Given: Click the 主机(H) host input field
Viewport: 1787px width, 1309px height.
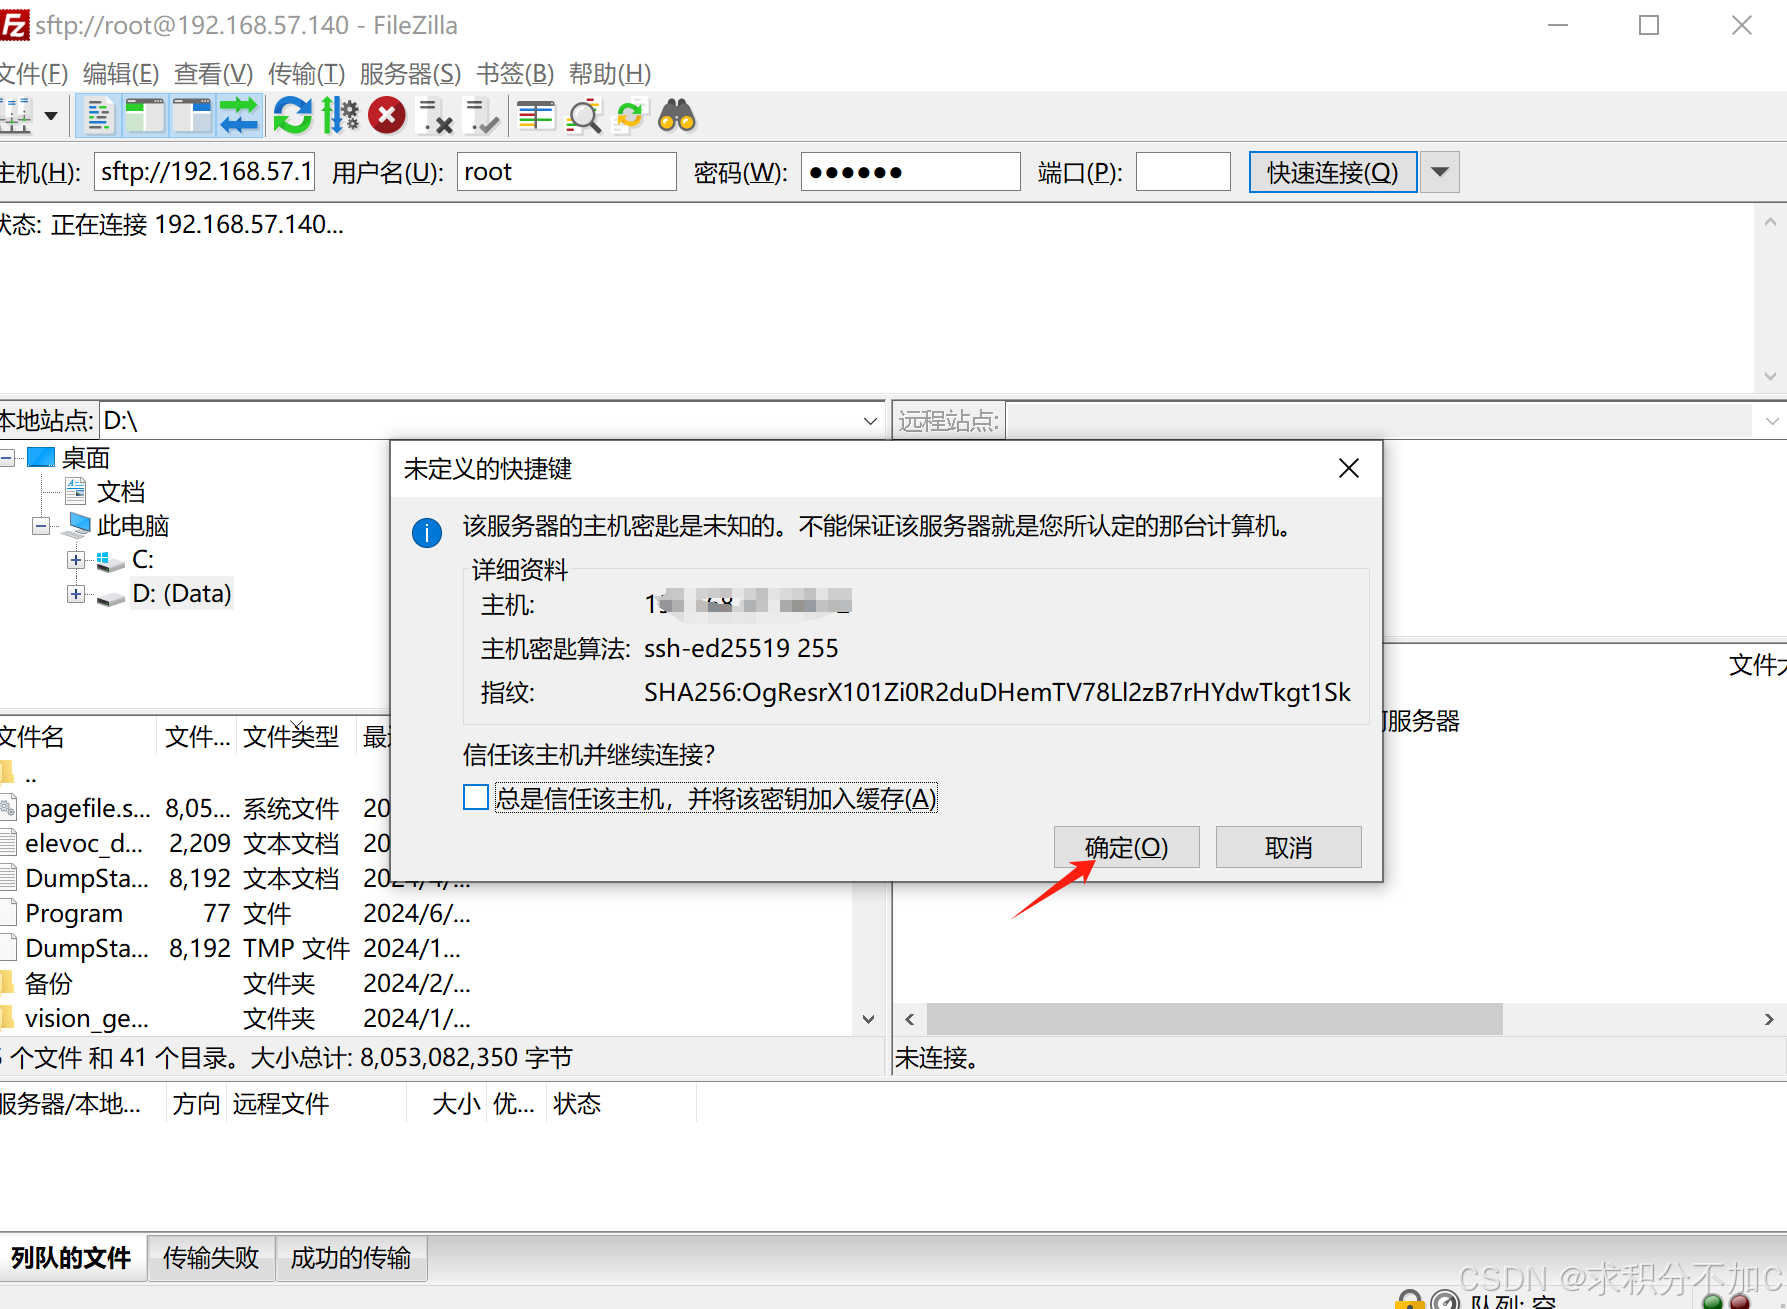Looking at the screenshot, I should (x=204, y=171).
